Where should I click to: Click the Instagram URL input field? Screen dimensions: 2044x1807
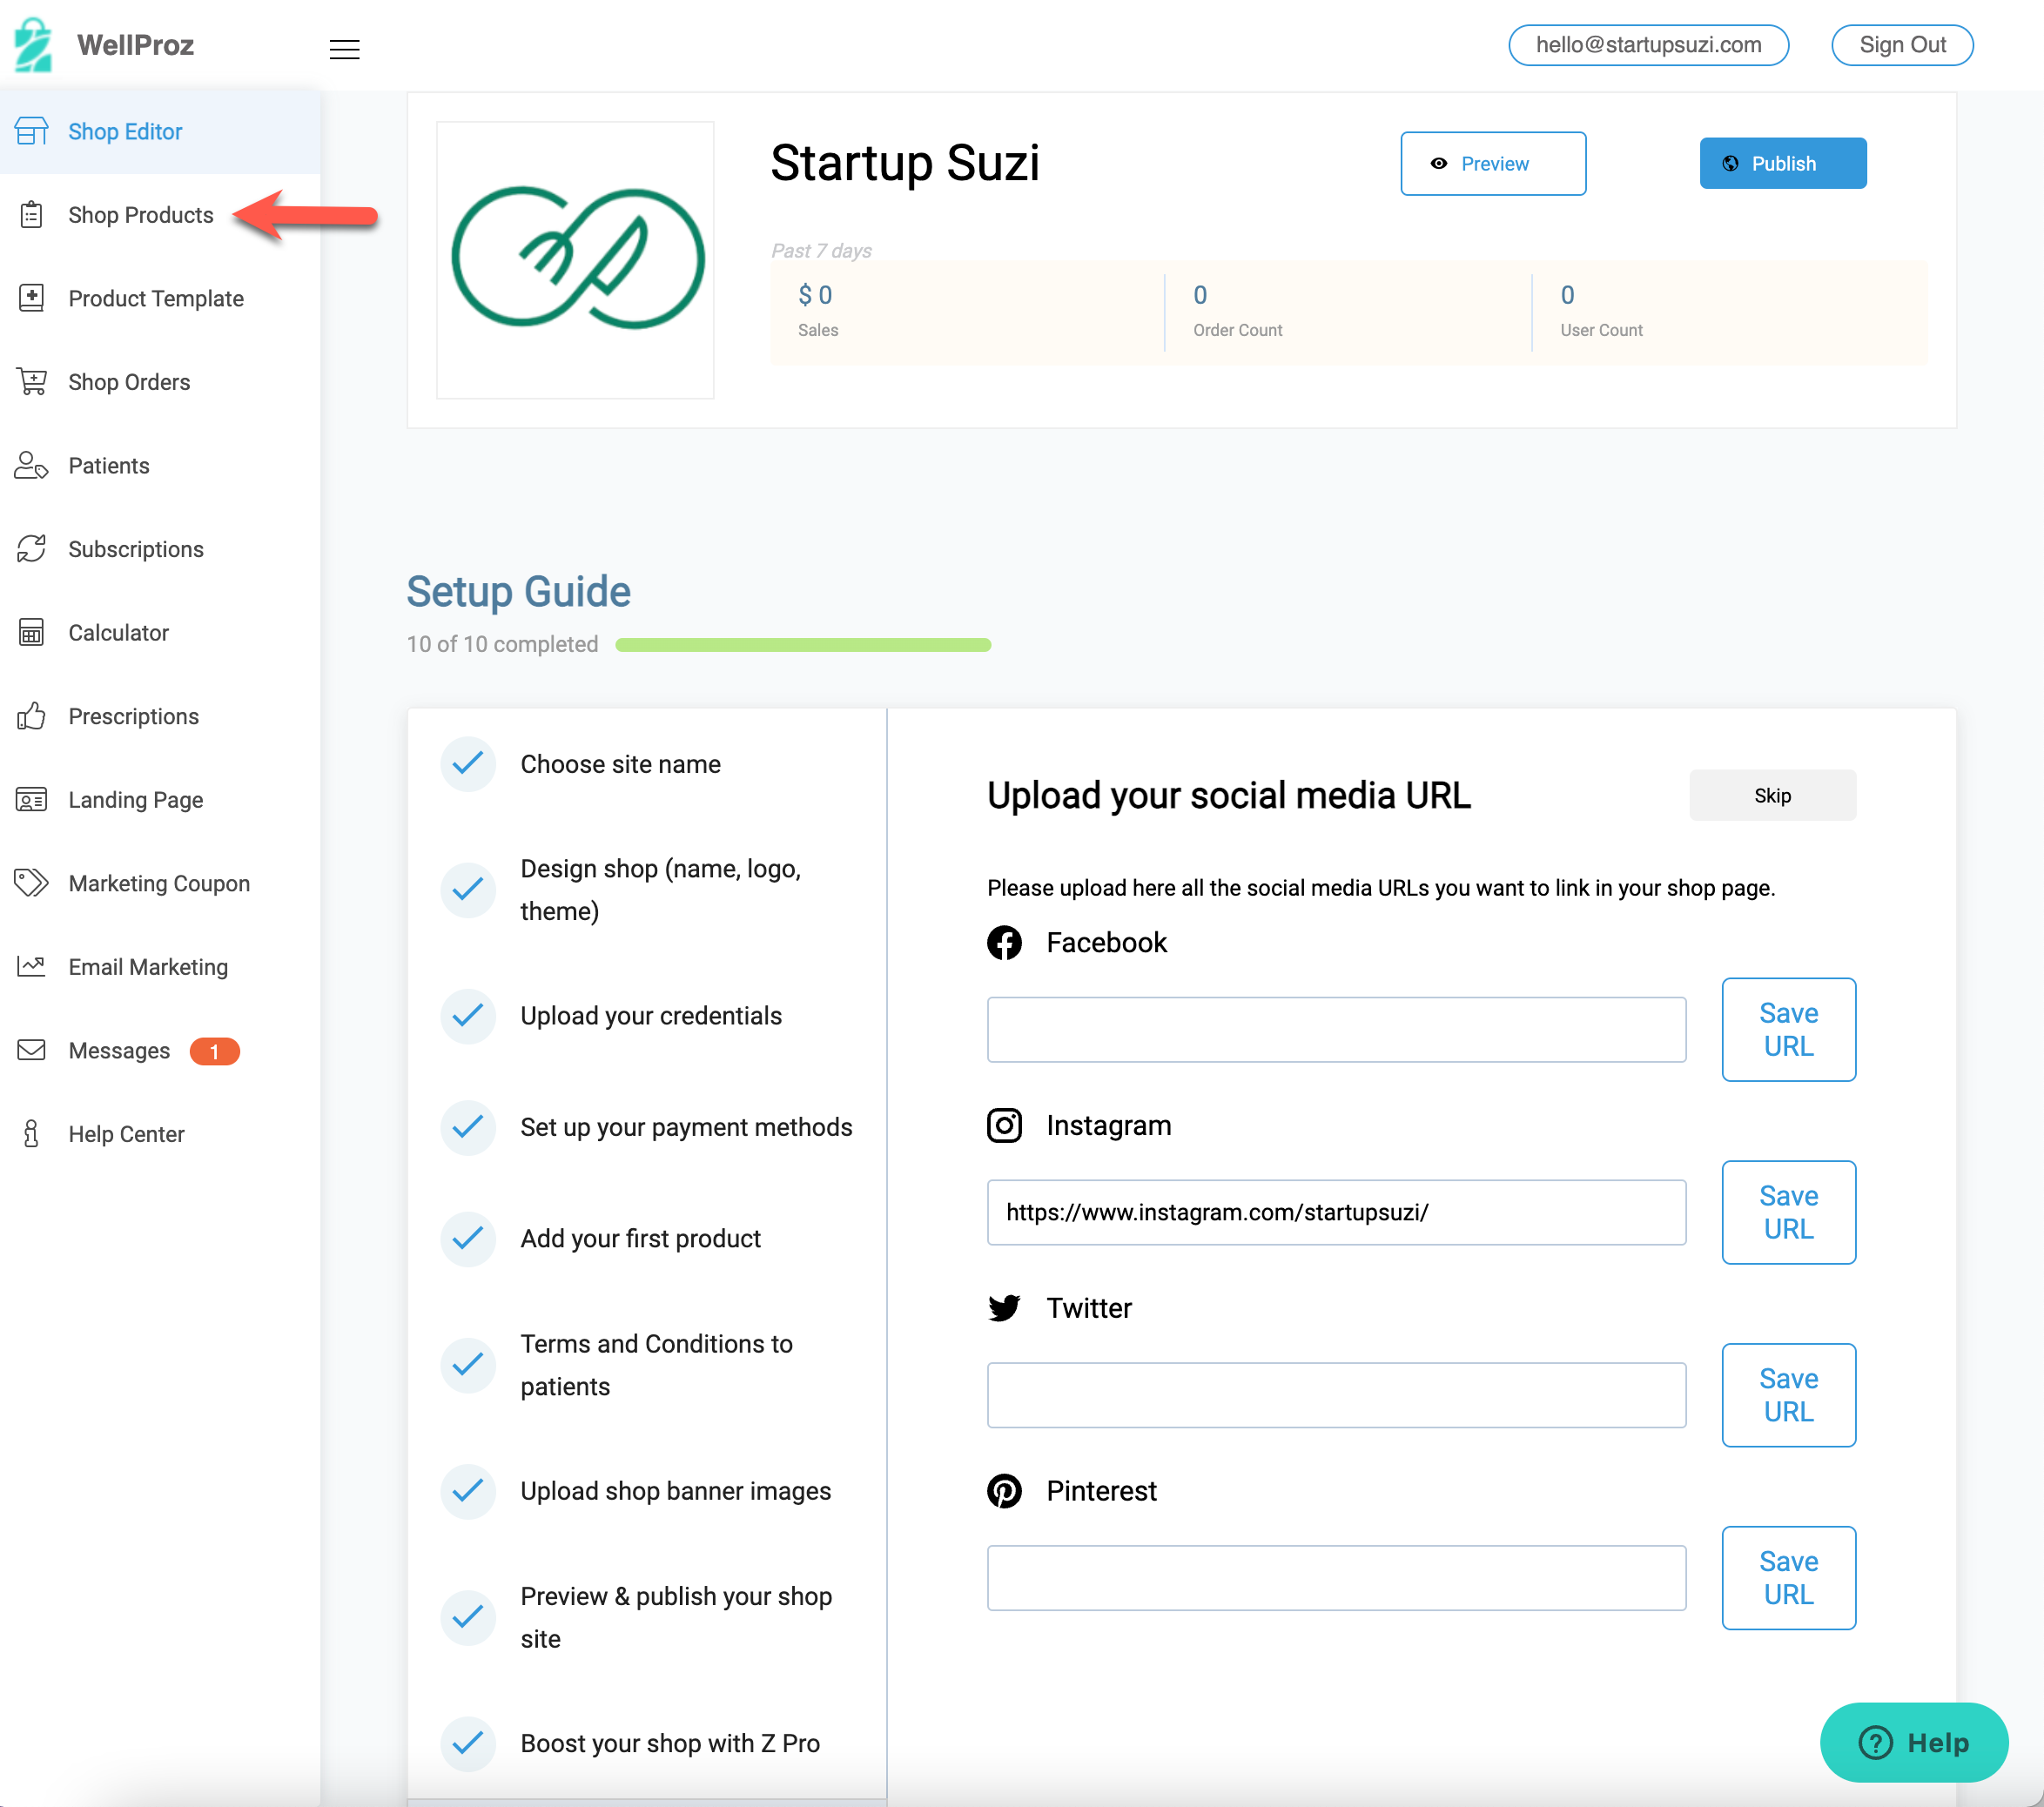click(x=1336, y=1212)
